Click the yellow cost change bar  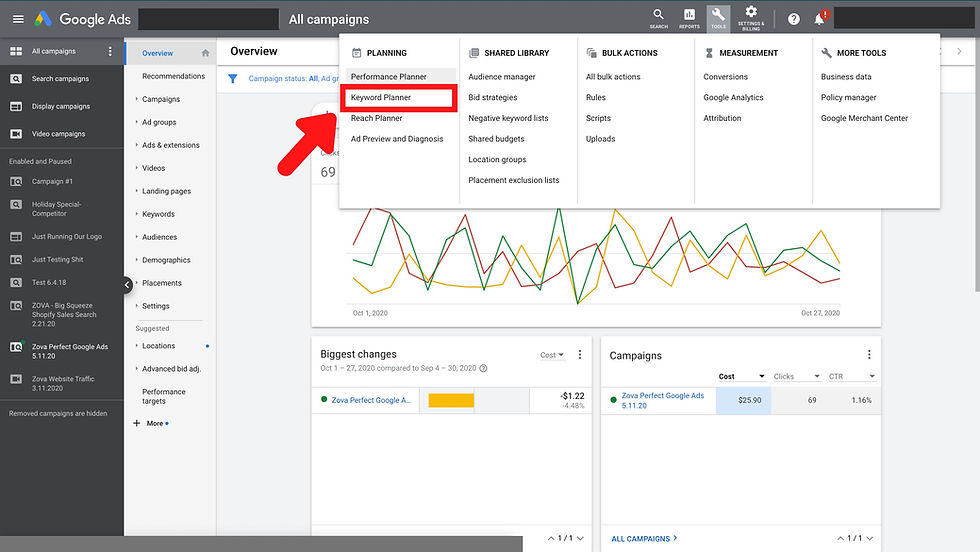(451, 400)
